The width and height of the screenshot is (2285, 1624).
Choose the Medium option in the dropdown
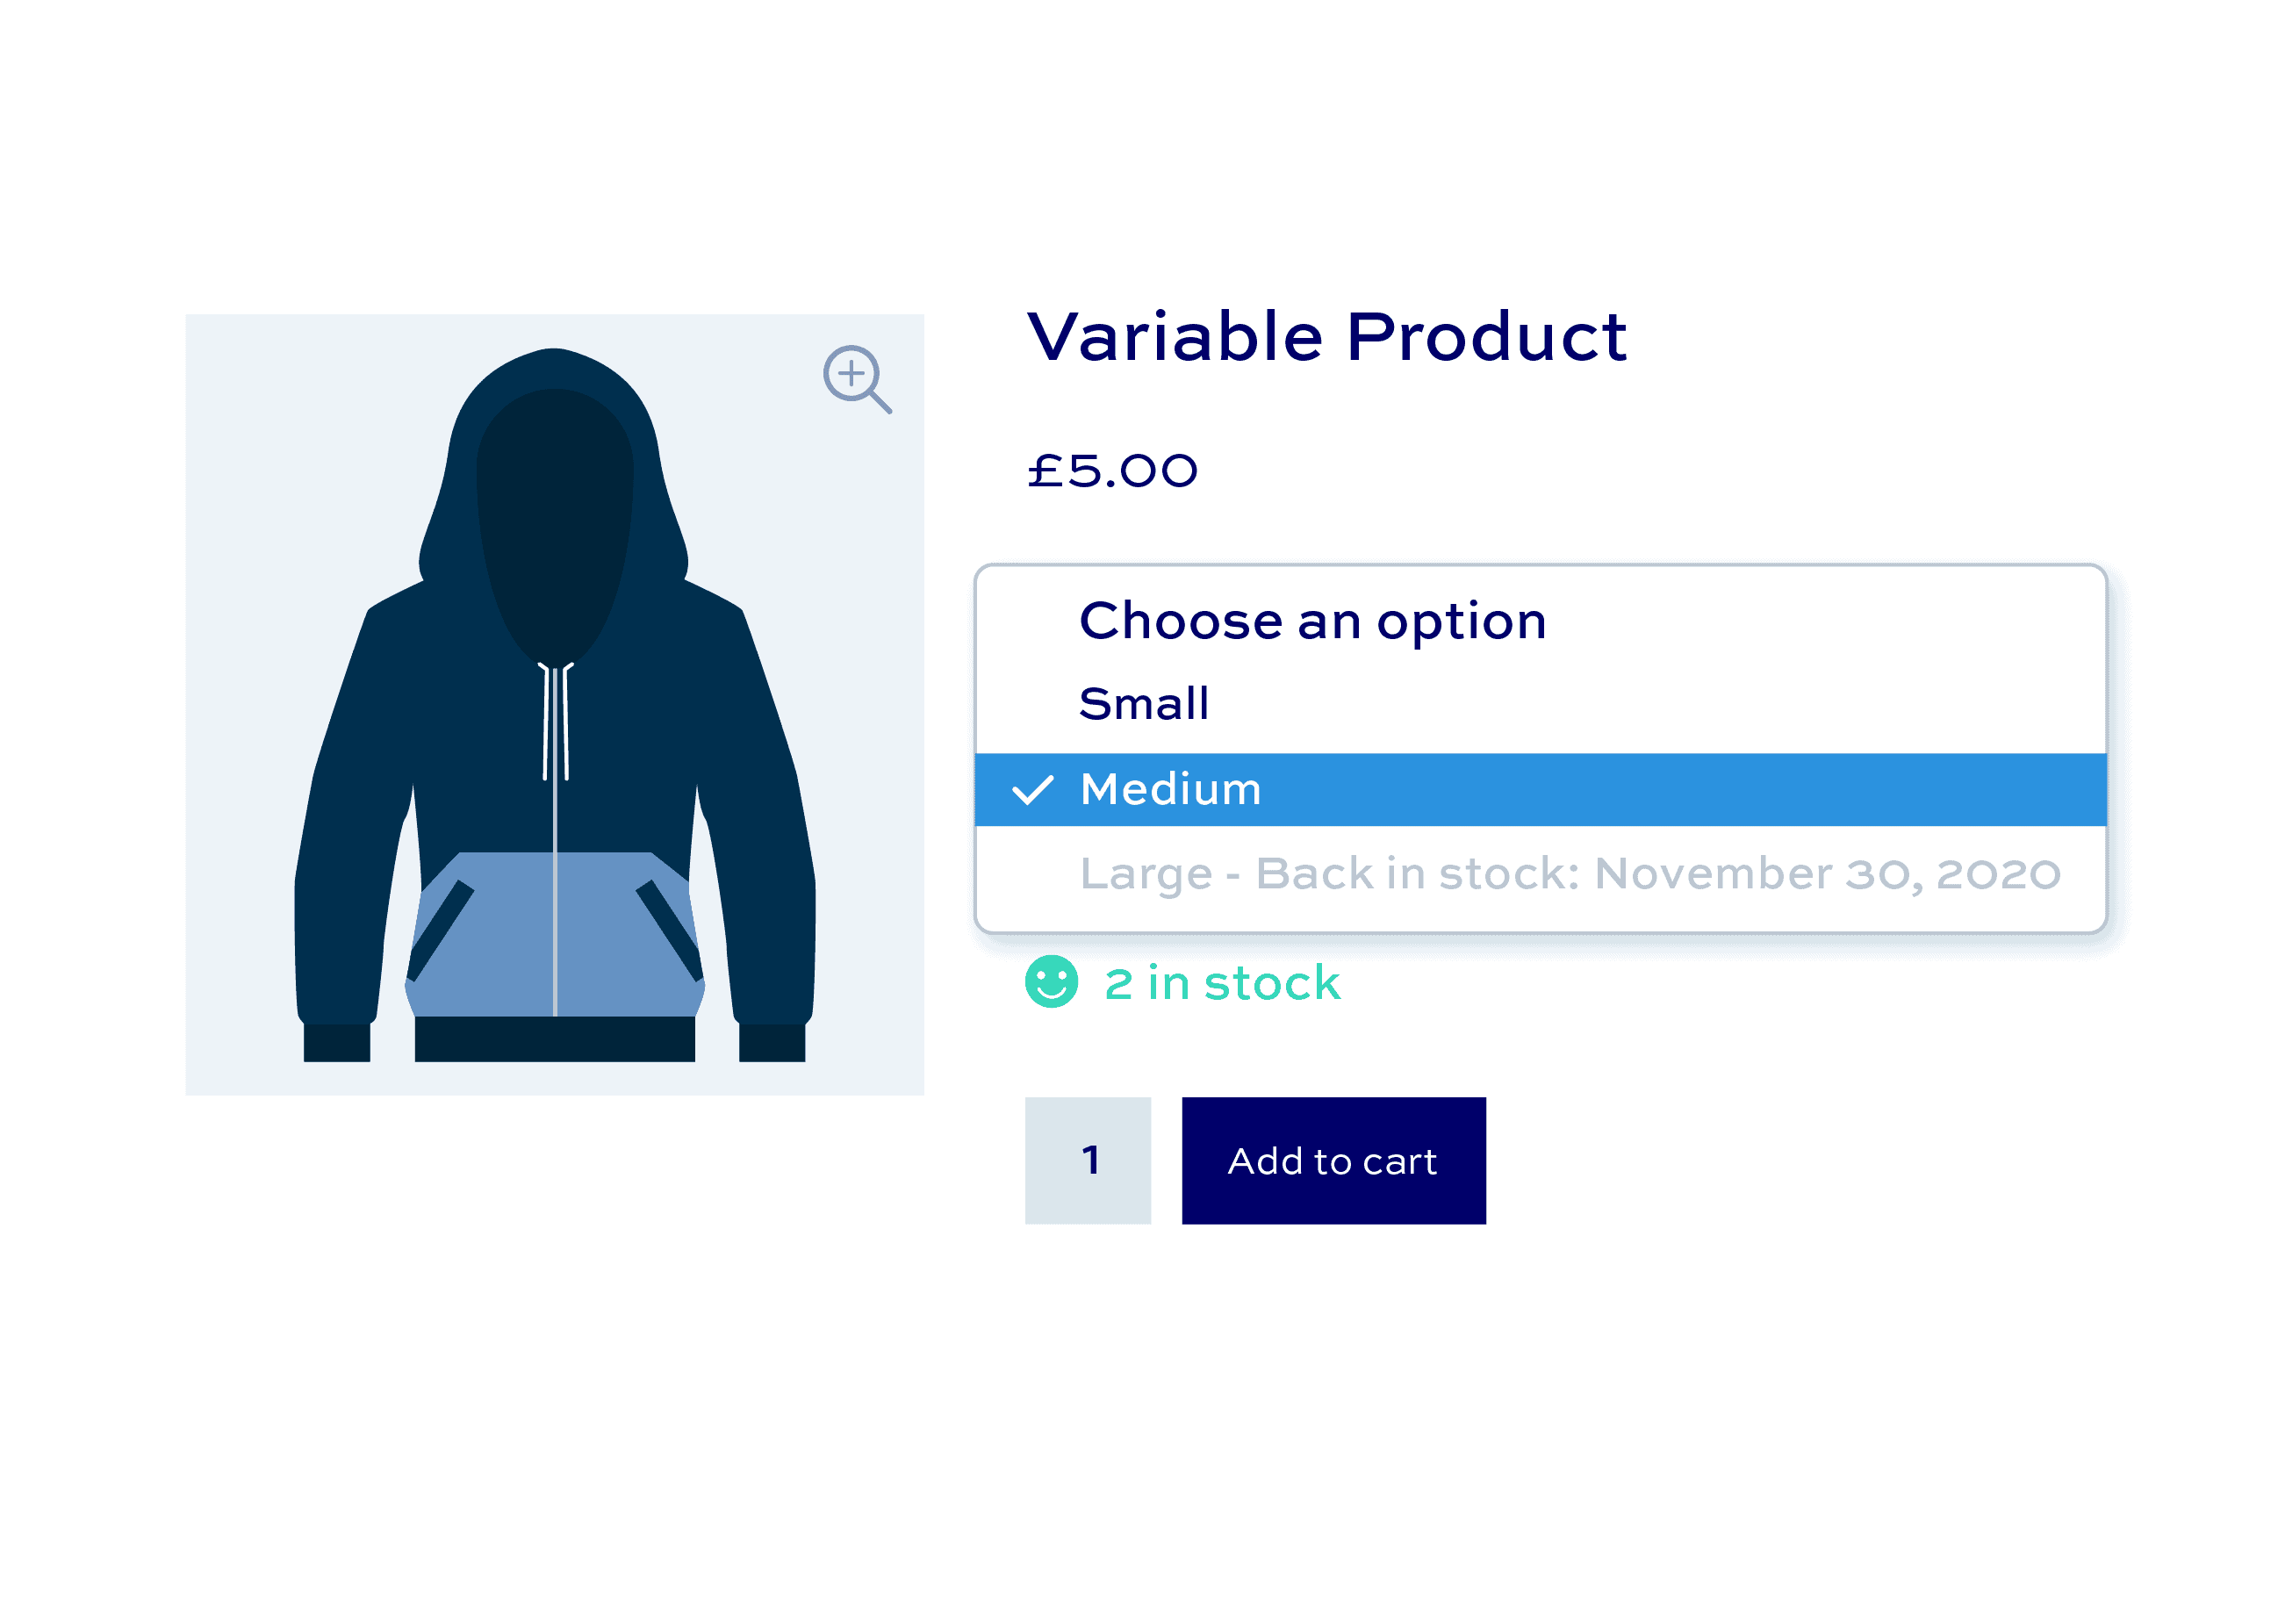(x=1540, y=789)
